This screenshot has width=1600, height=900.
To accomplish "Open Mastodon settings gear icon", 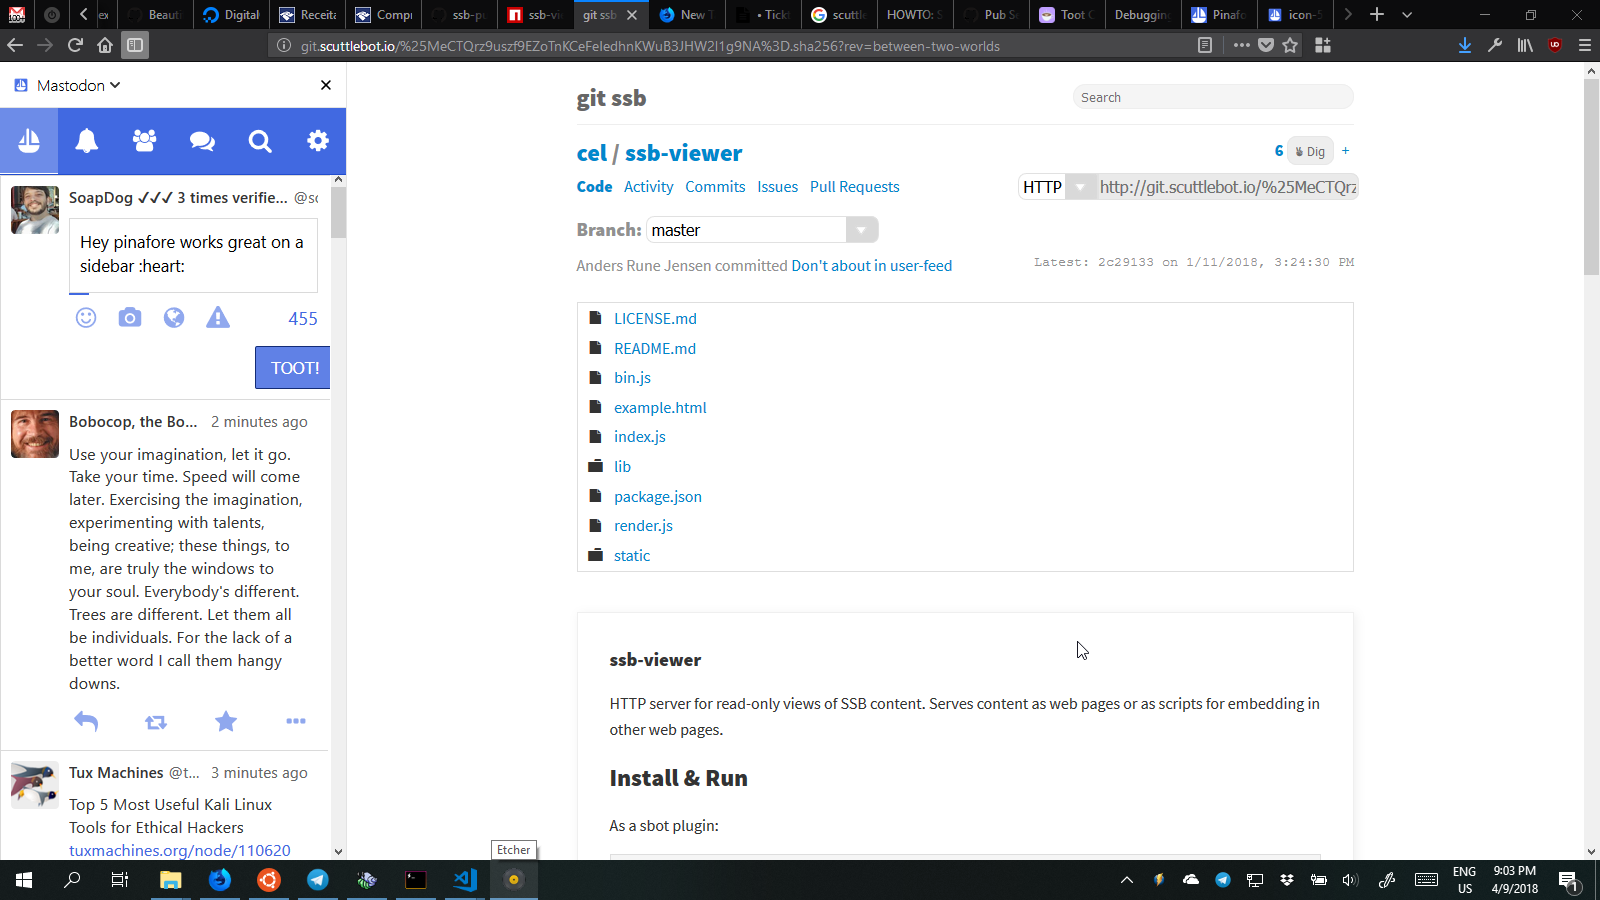I will (x=318, y=141).
